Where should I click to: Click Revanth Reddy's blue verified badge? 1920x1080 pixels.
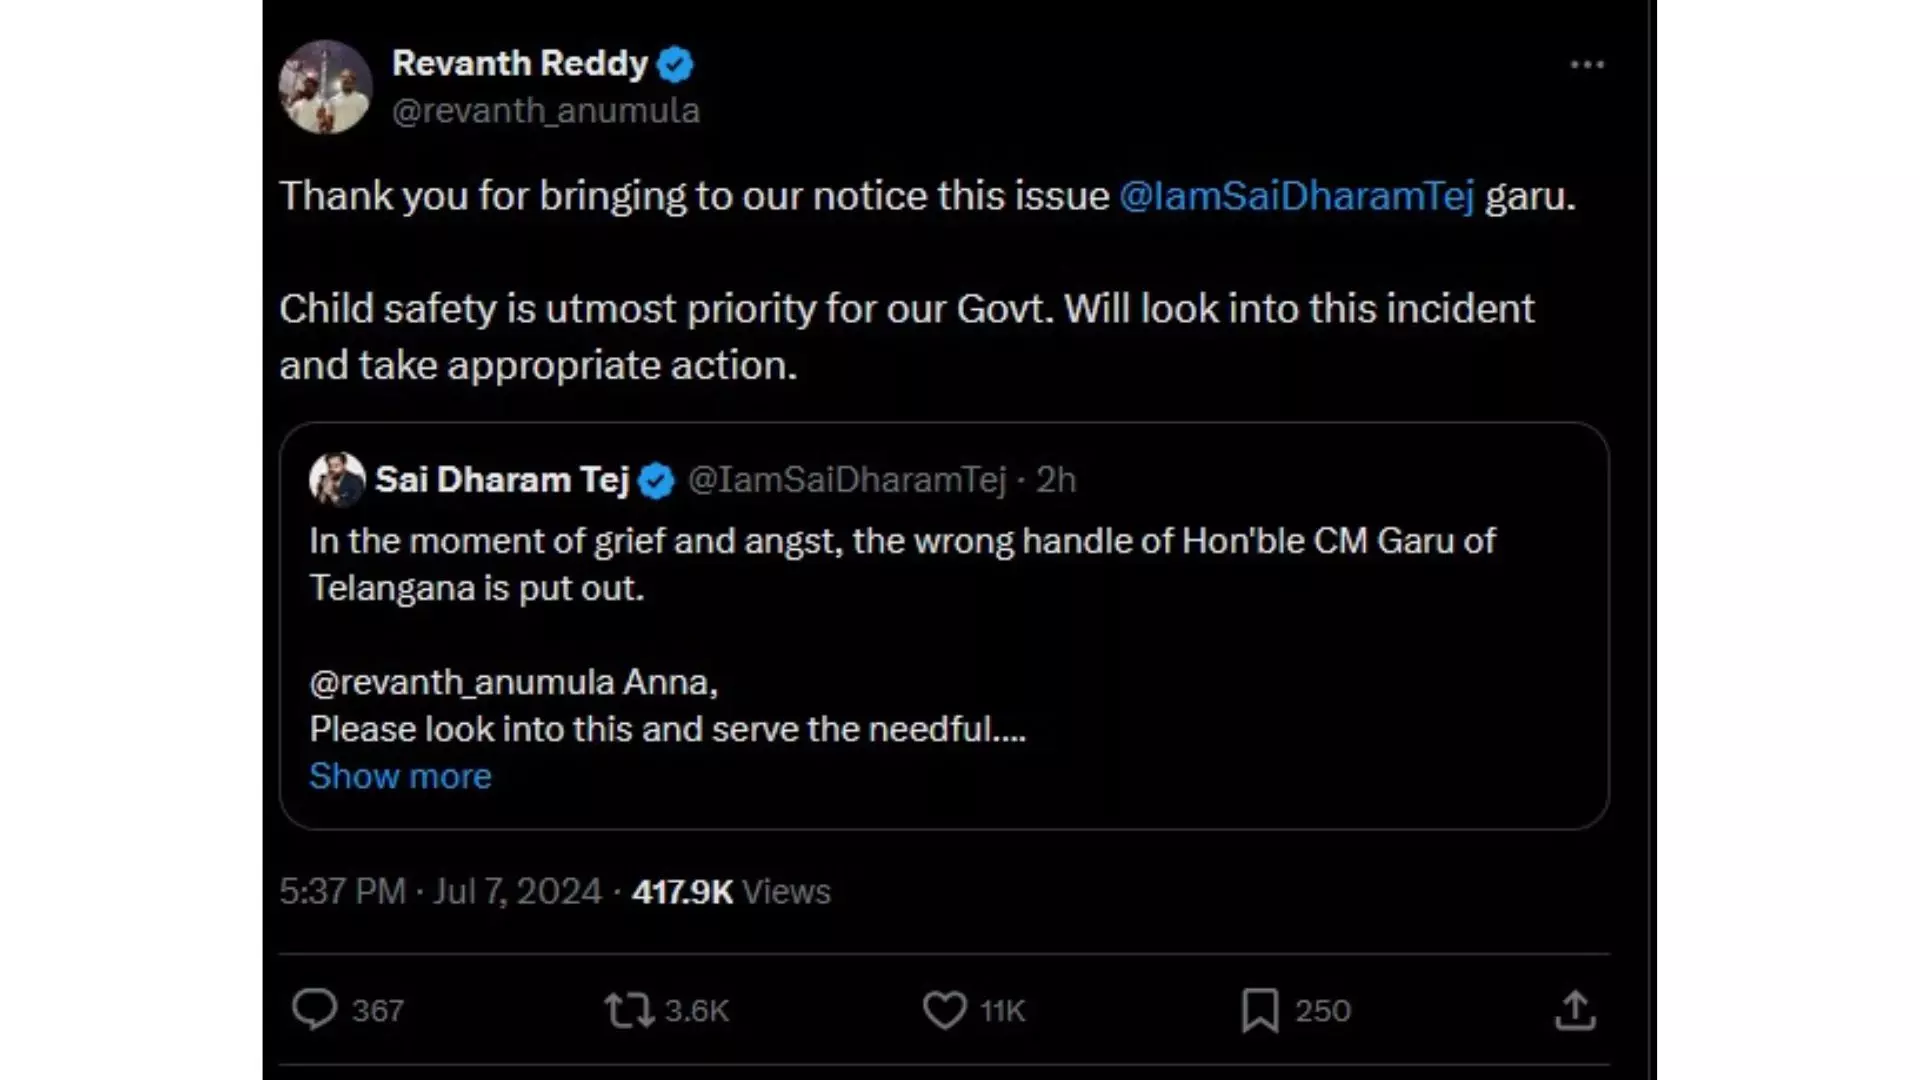pos(677,63)
